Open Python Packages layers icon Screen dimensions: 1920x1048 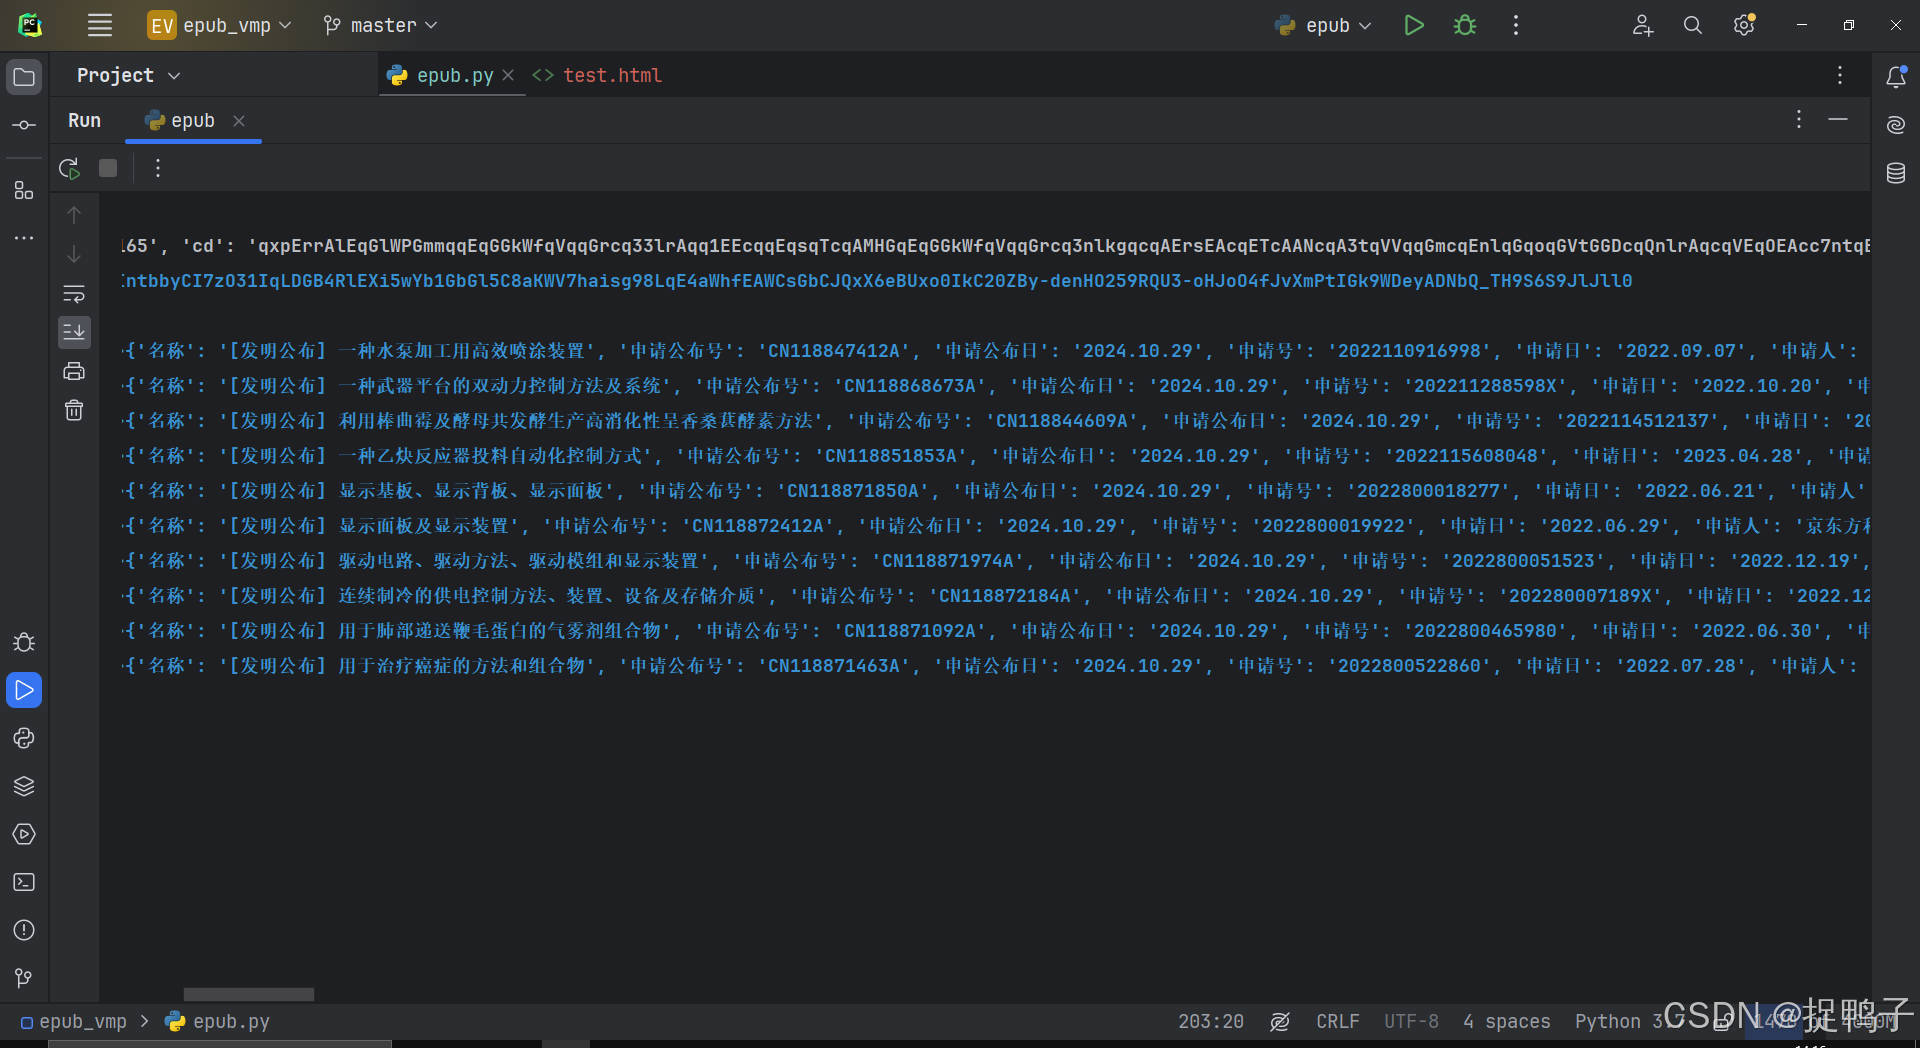tap(24, 786)
